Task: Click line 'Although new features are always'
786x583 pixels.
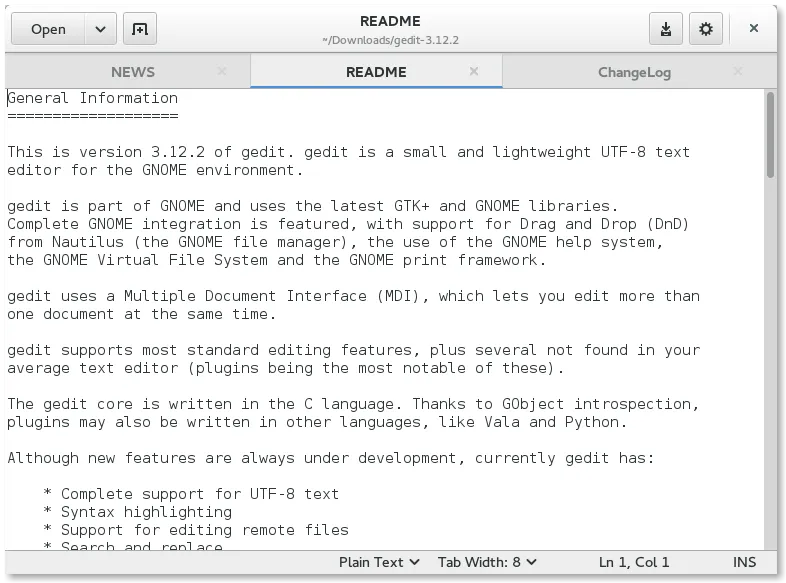Action: pyautogui.click(x=331, y=458)
